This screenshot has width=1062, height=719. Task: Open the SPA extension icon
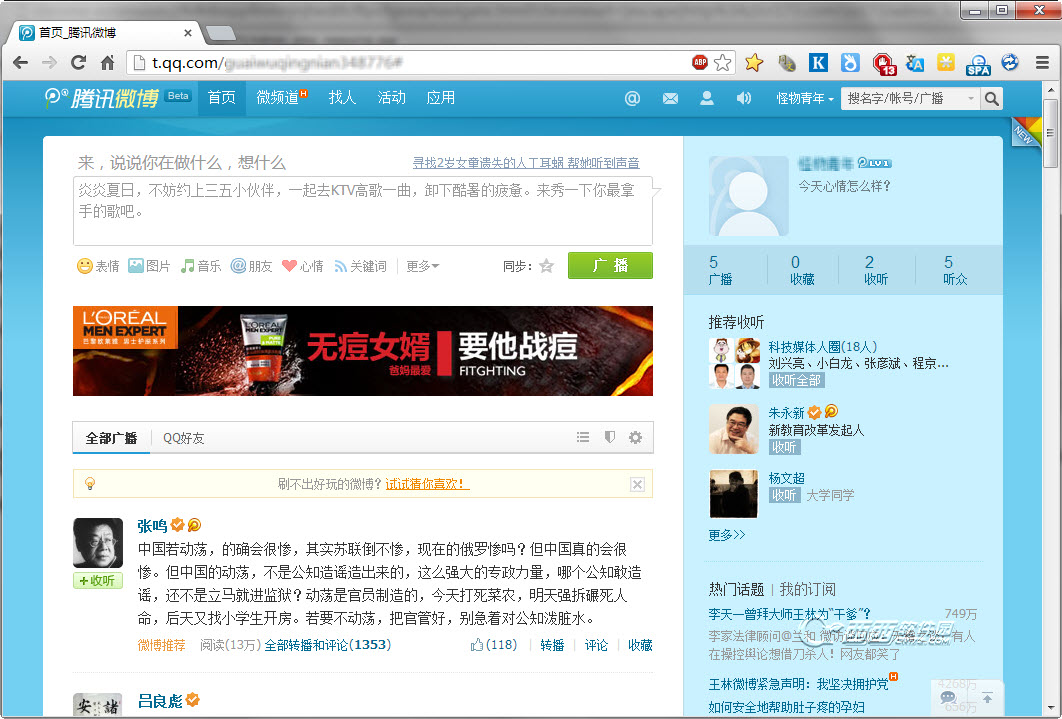978,64
